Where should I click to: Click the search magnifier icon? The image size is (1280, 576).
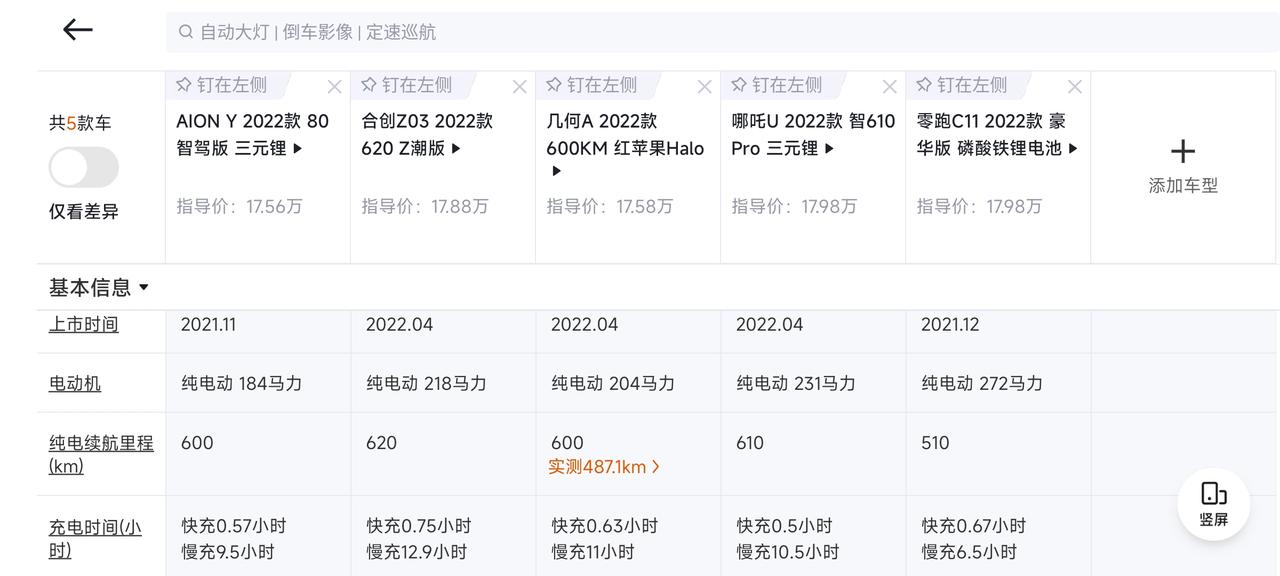(186, 32)
